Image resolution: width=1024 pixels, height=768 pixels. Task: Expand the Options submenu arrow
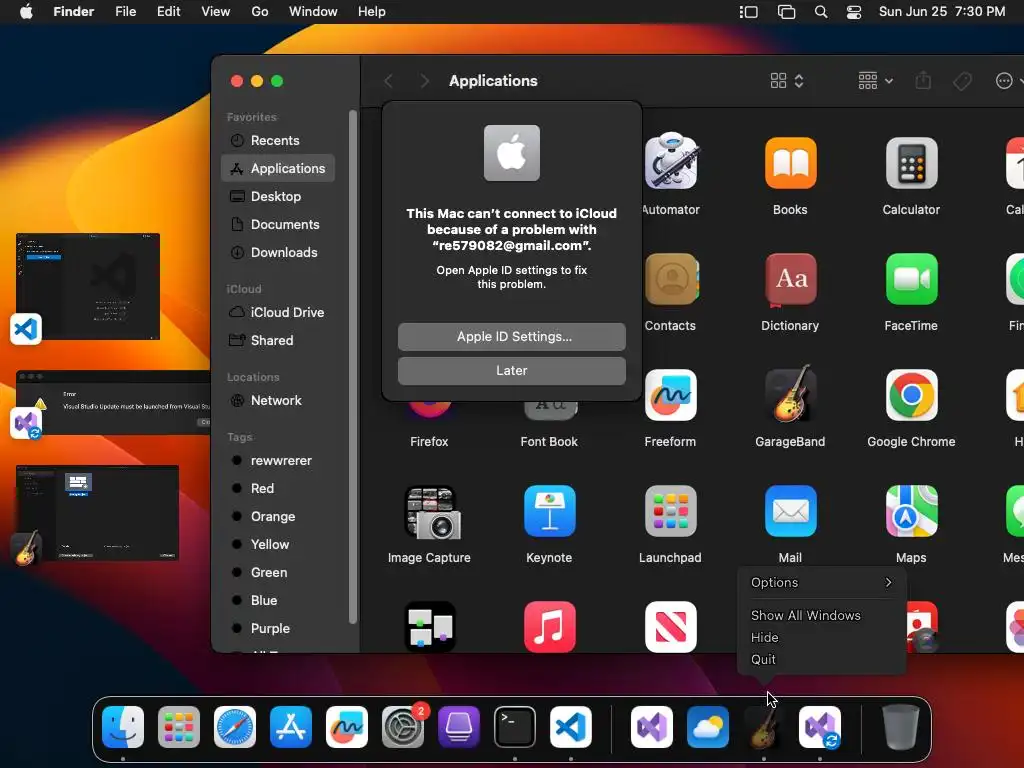[888, 583]
